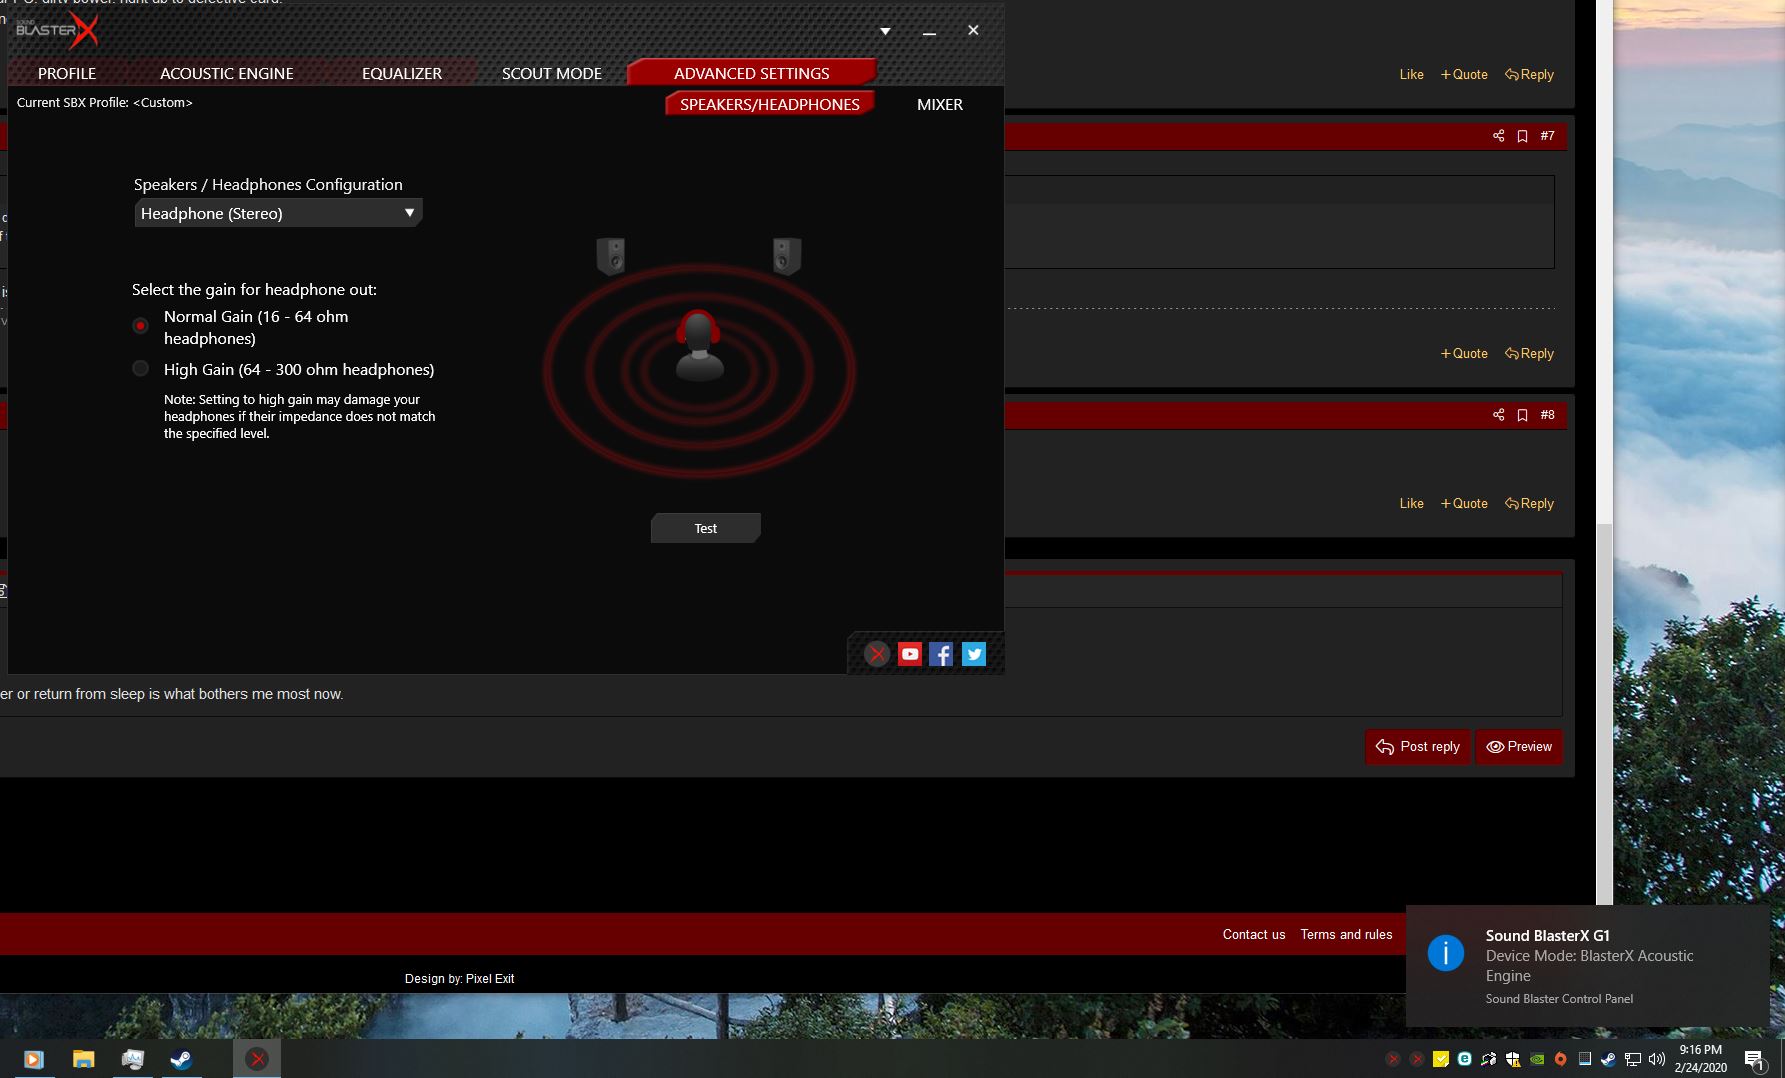Select High Gain (64 - 300 ohm)

141,369
